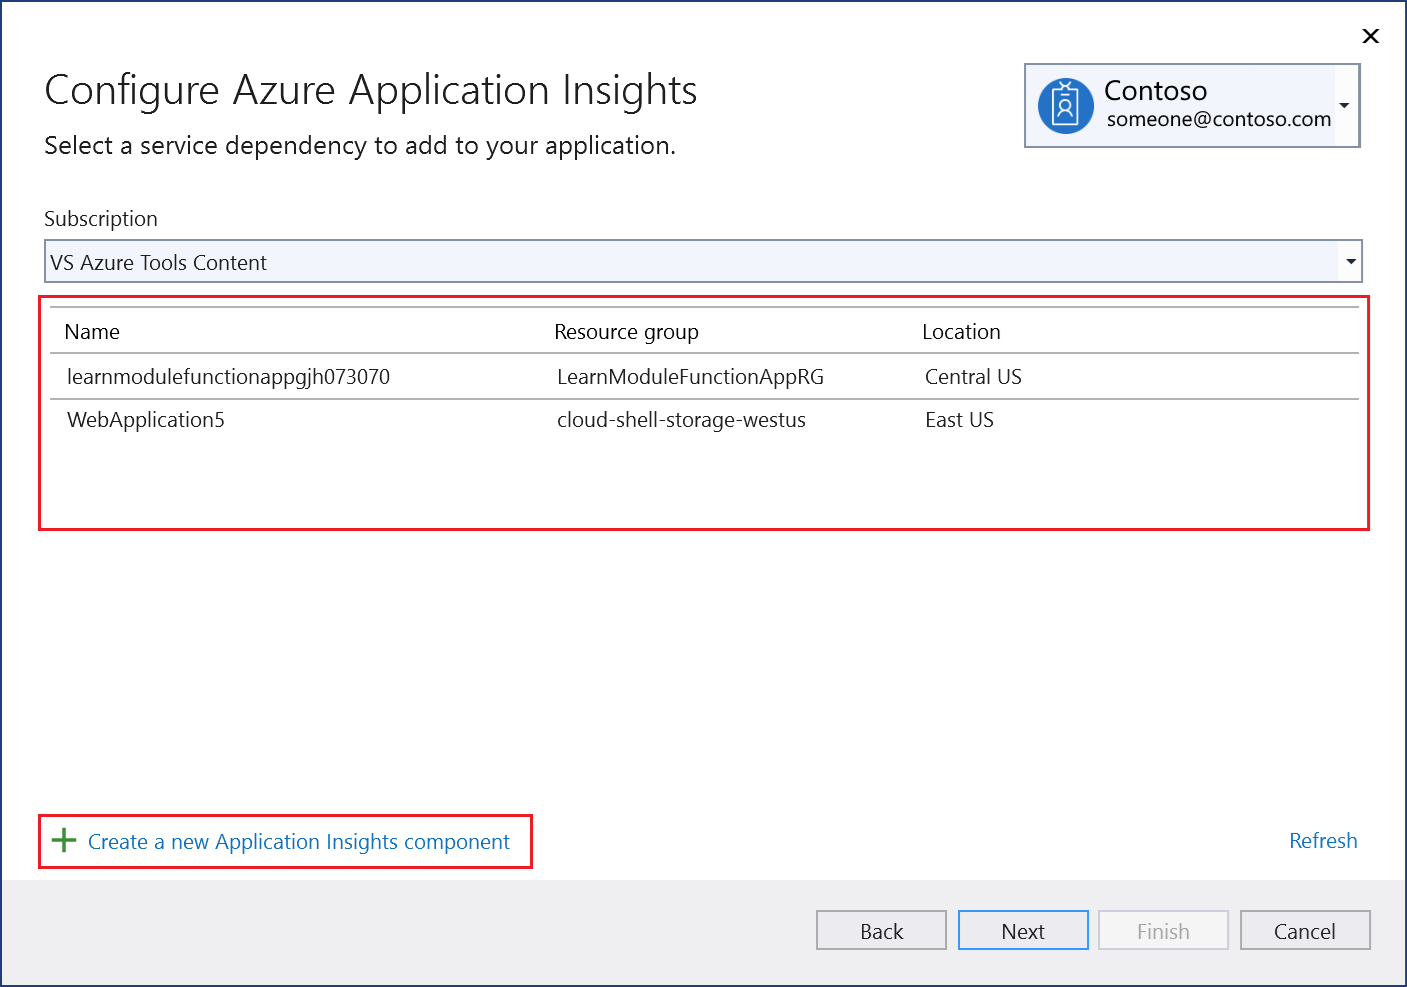This screenshot has height=987, width=1407.
Task: Refresh the resource list
Action: pos(1322,841)
